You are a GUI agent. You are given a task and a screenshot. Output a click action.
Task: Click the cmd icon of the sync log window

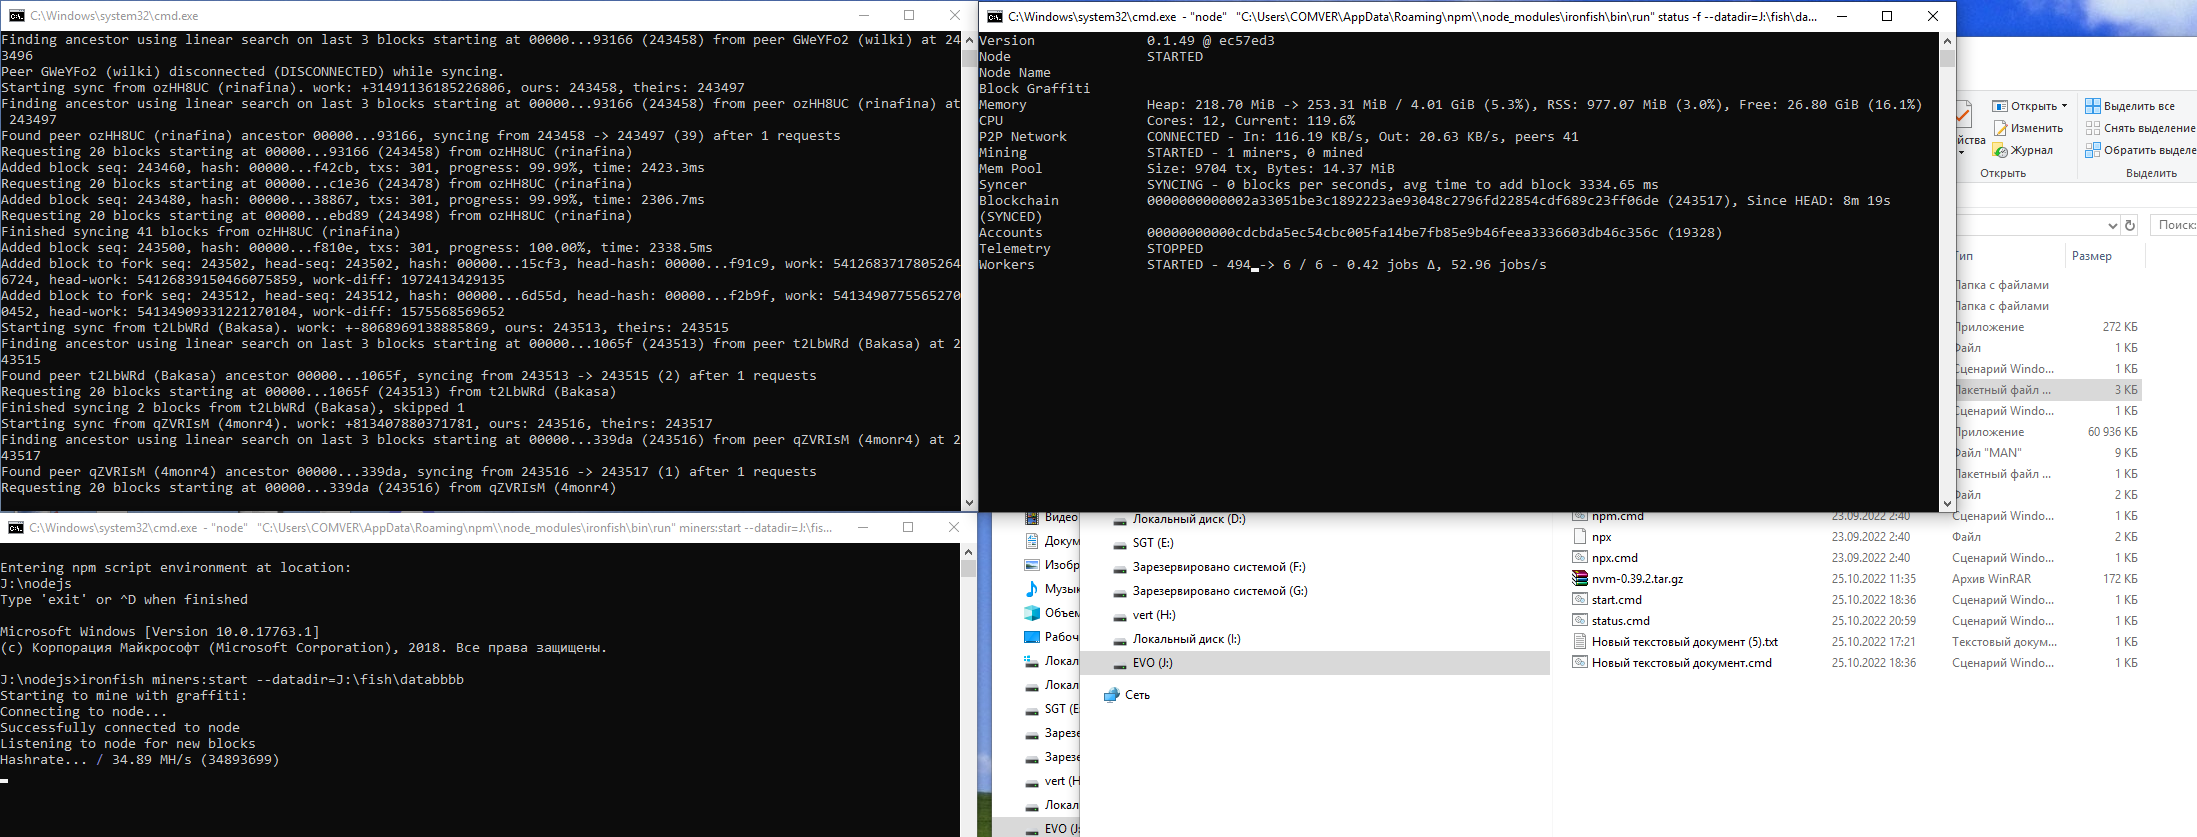tap(16, 16)
